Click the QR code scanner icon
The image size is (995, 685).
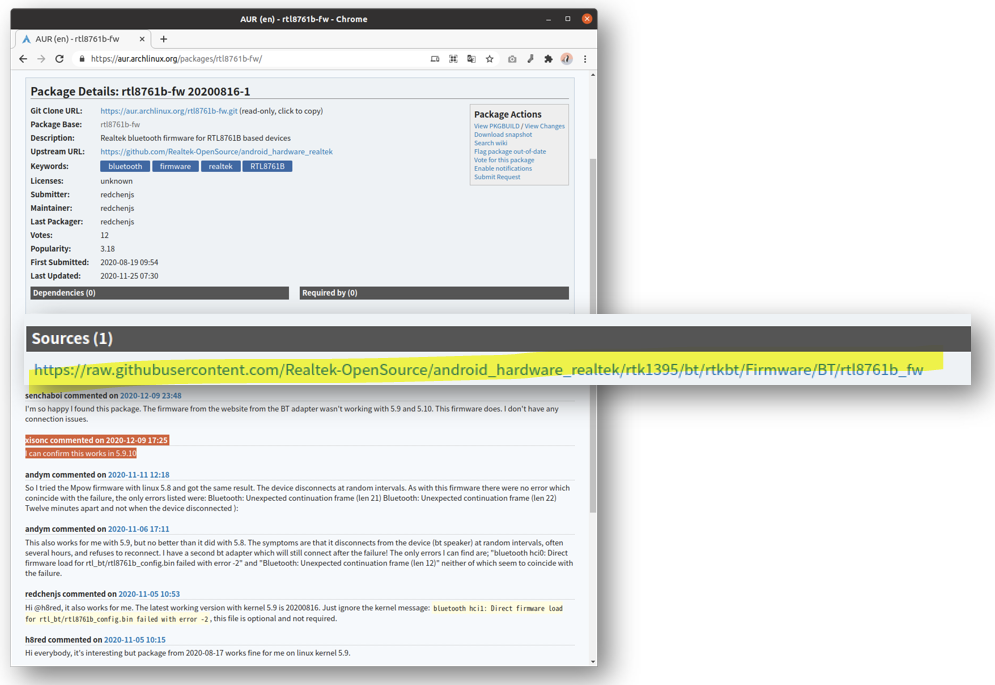[453, 59]
